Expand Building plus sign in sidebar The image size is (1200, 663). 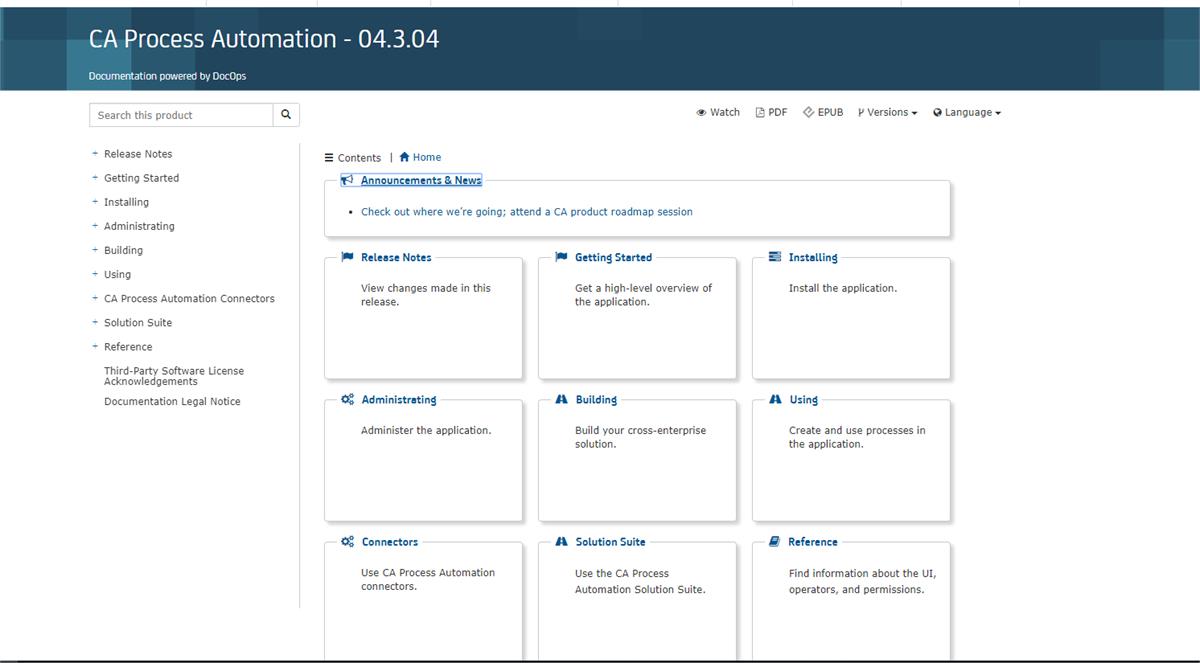pyautogui.click(x=95, y=250)
